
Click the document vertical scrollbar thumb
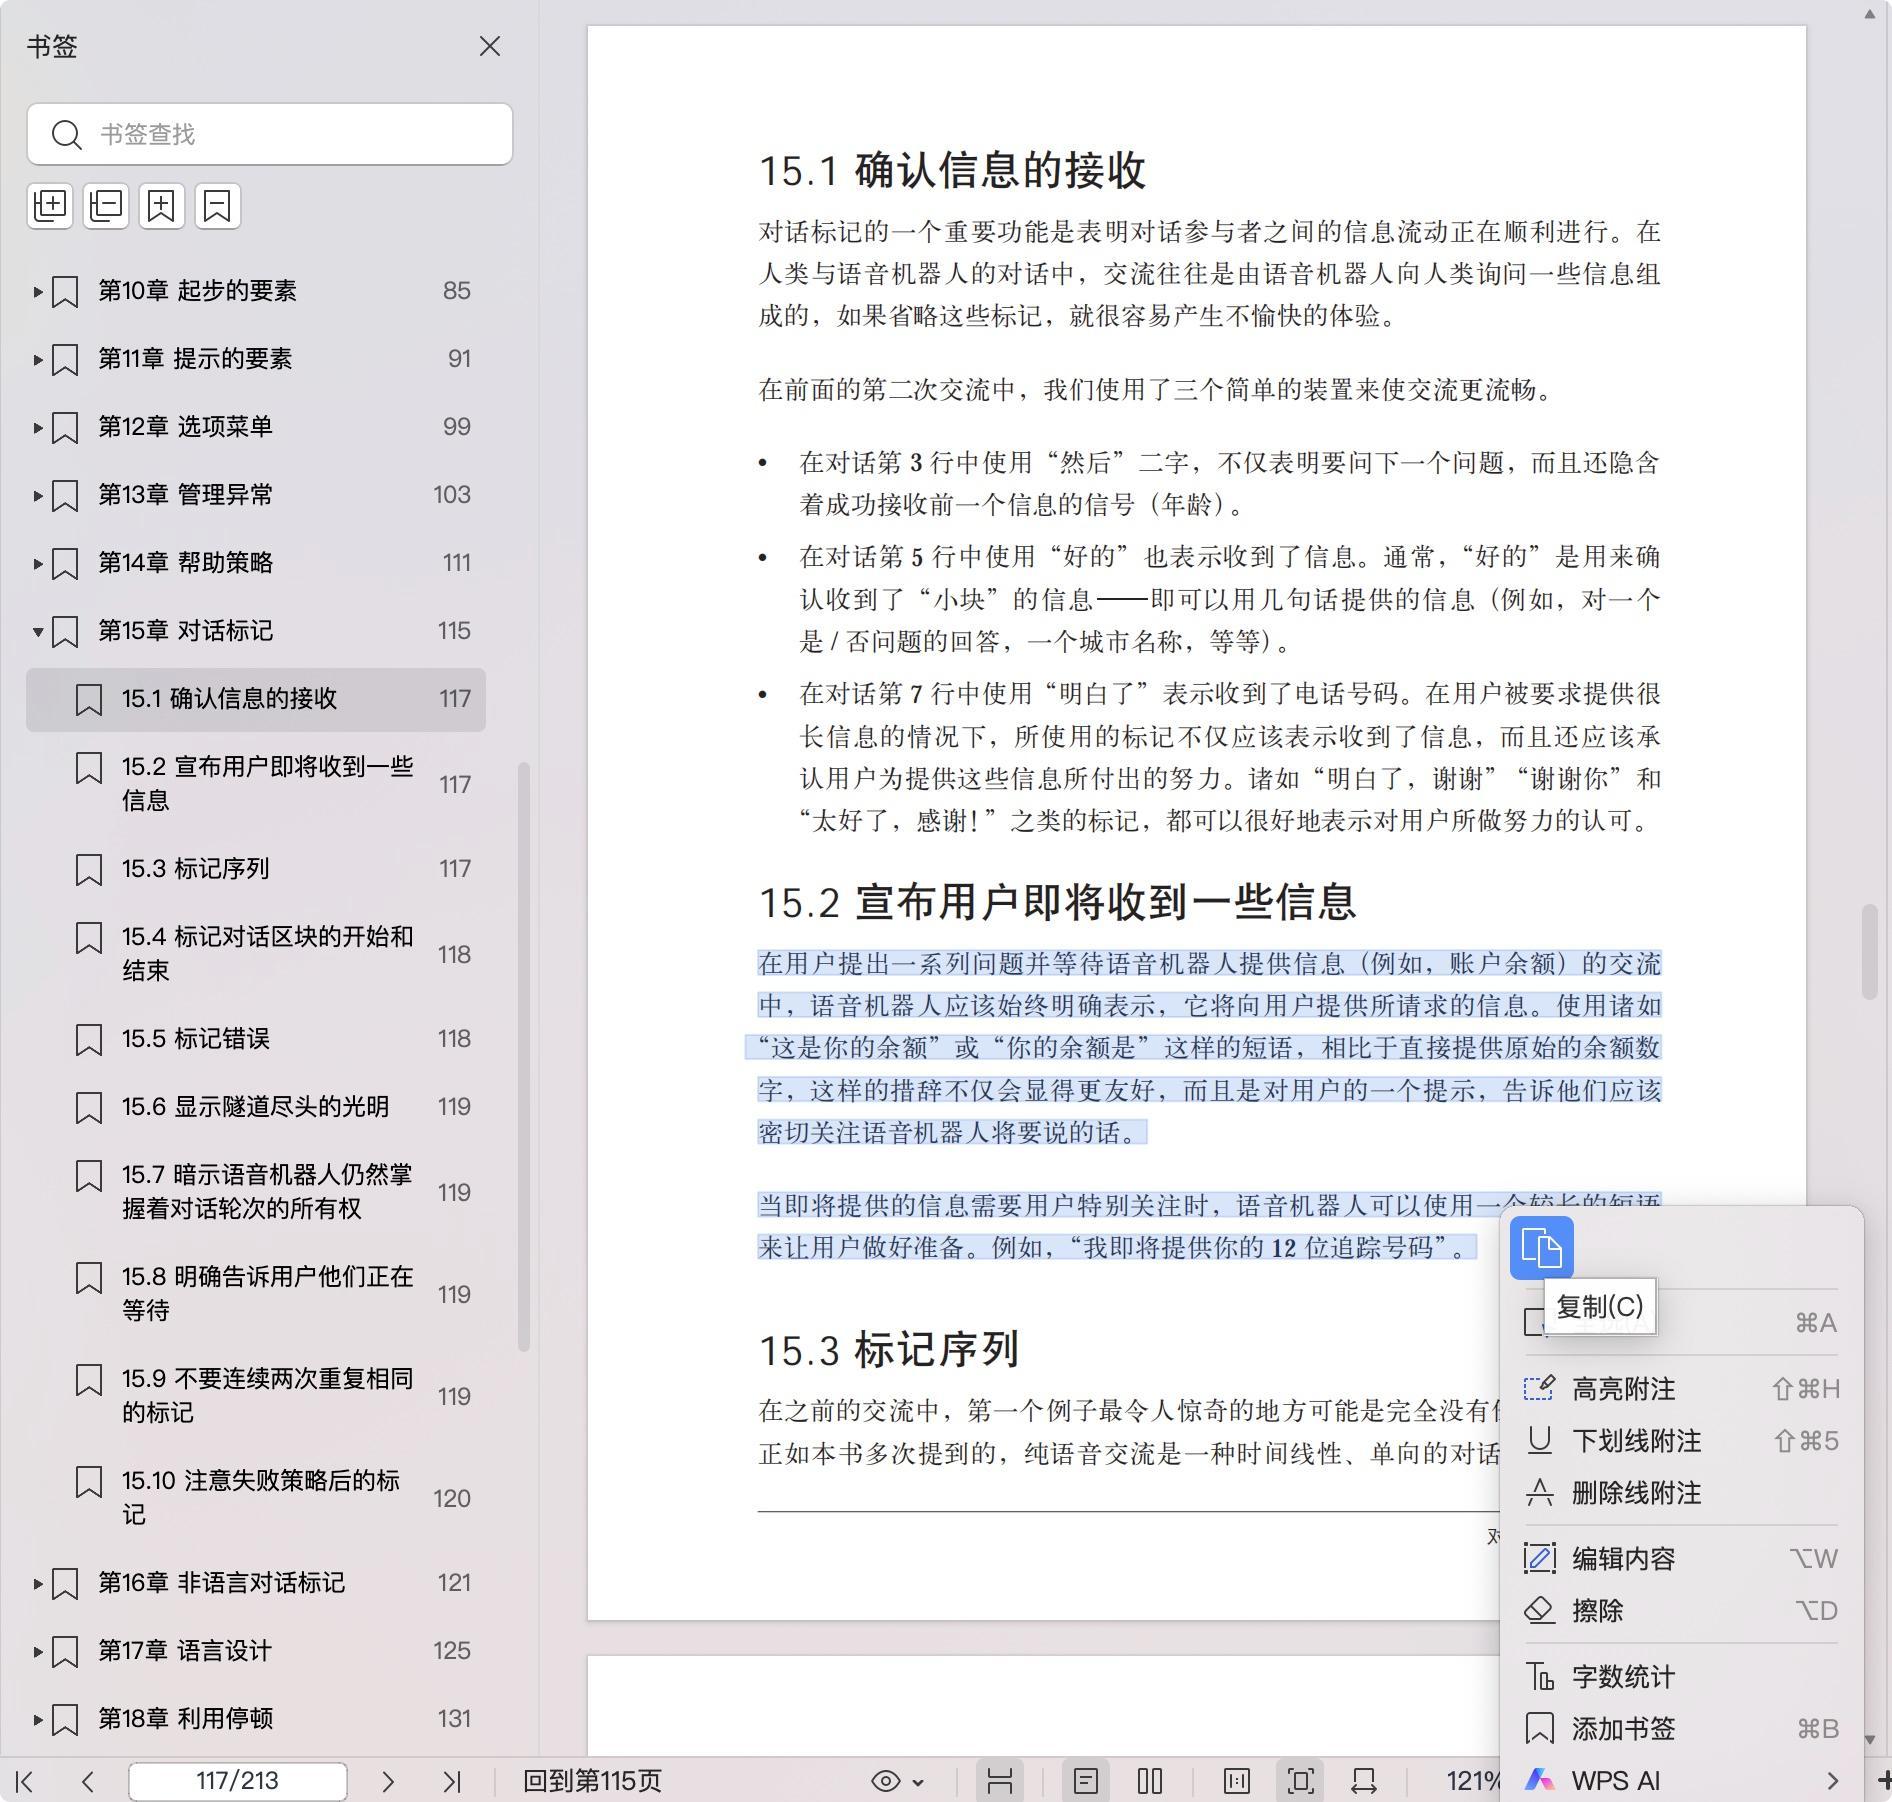pyautogui.click(x=1868, y=950)
